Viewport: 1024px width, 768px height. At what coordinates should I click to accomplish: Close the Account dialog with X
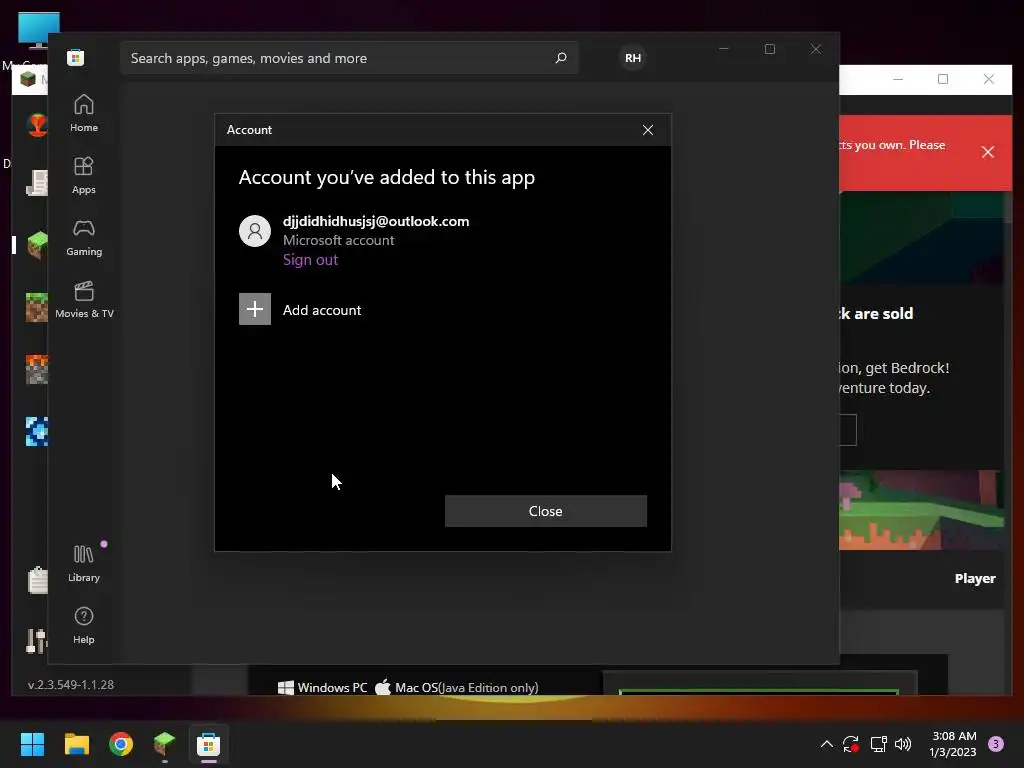pos(648,130)
